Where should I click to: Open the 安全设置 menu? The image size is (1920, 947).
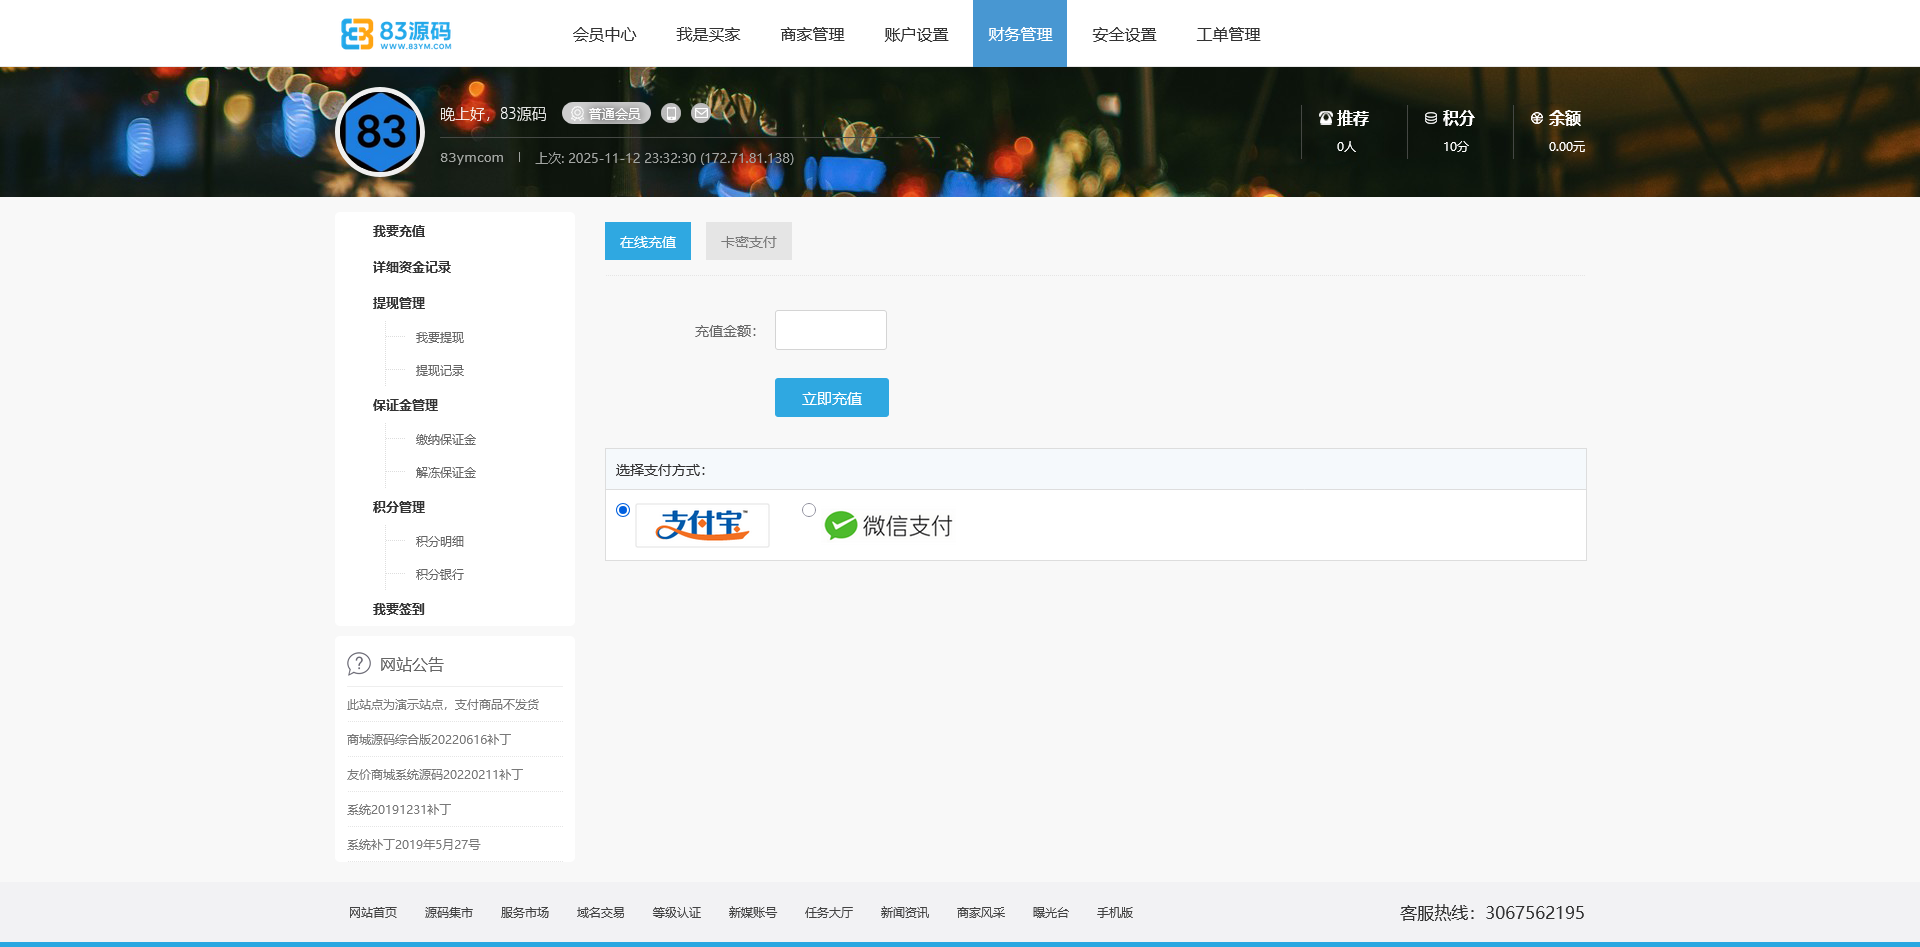coord(1124,34)
